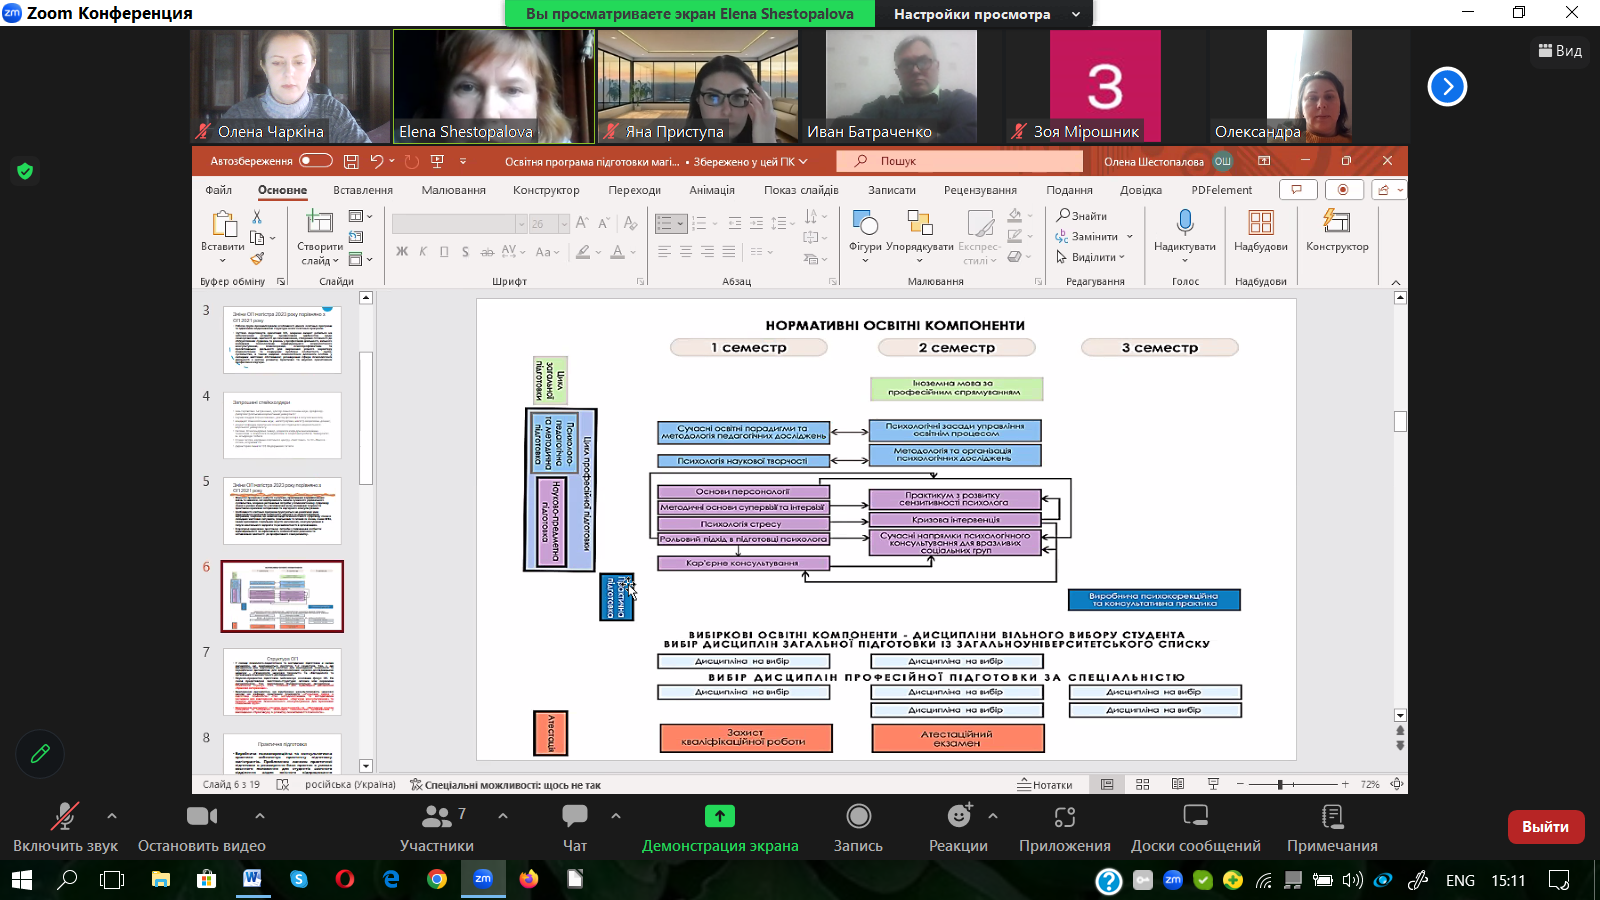Click Включить звук unmute button

pyautogui.click(x=65, y=828)
